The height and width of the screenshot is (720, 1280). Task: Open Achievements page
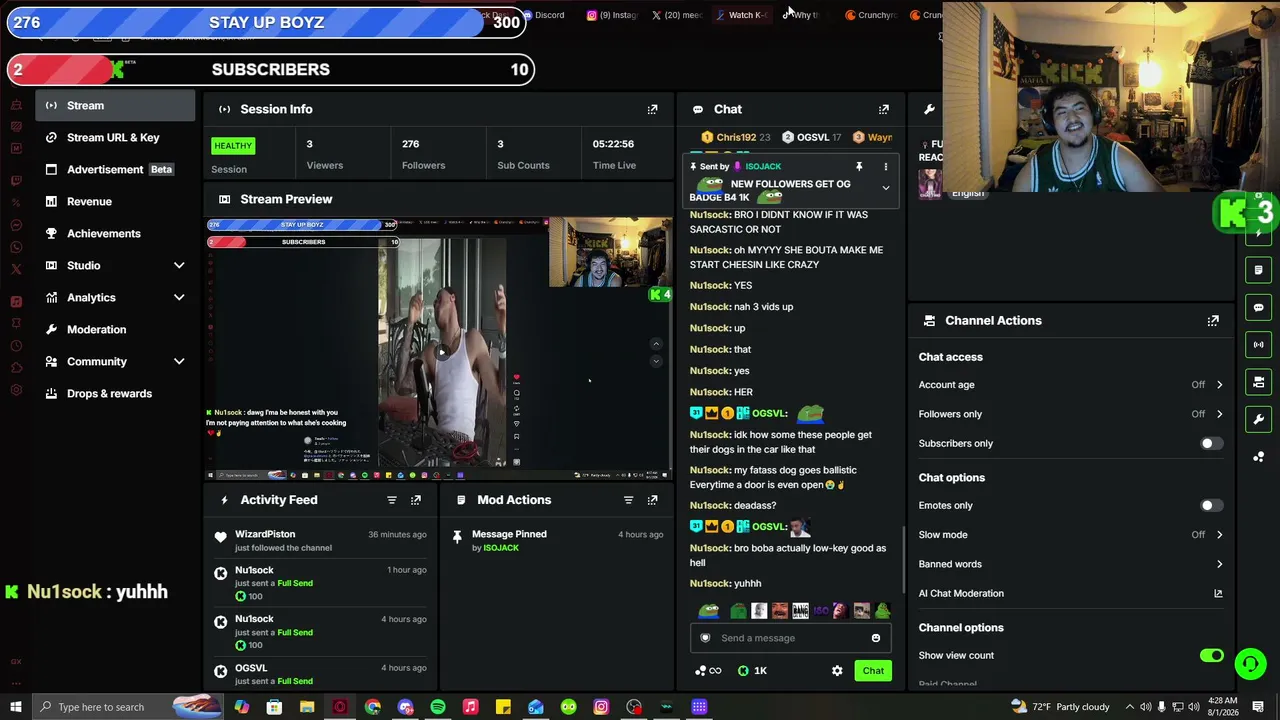tap(115, 233)
